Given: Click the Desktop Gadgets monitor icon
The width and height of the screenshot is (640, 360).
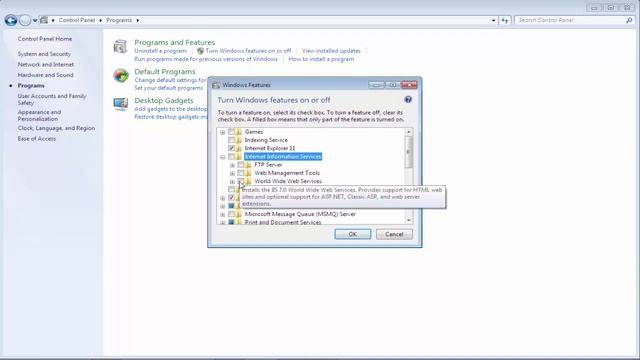Looking at the screenshot, I should 121,104.
